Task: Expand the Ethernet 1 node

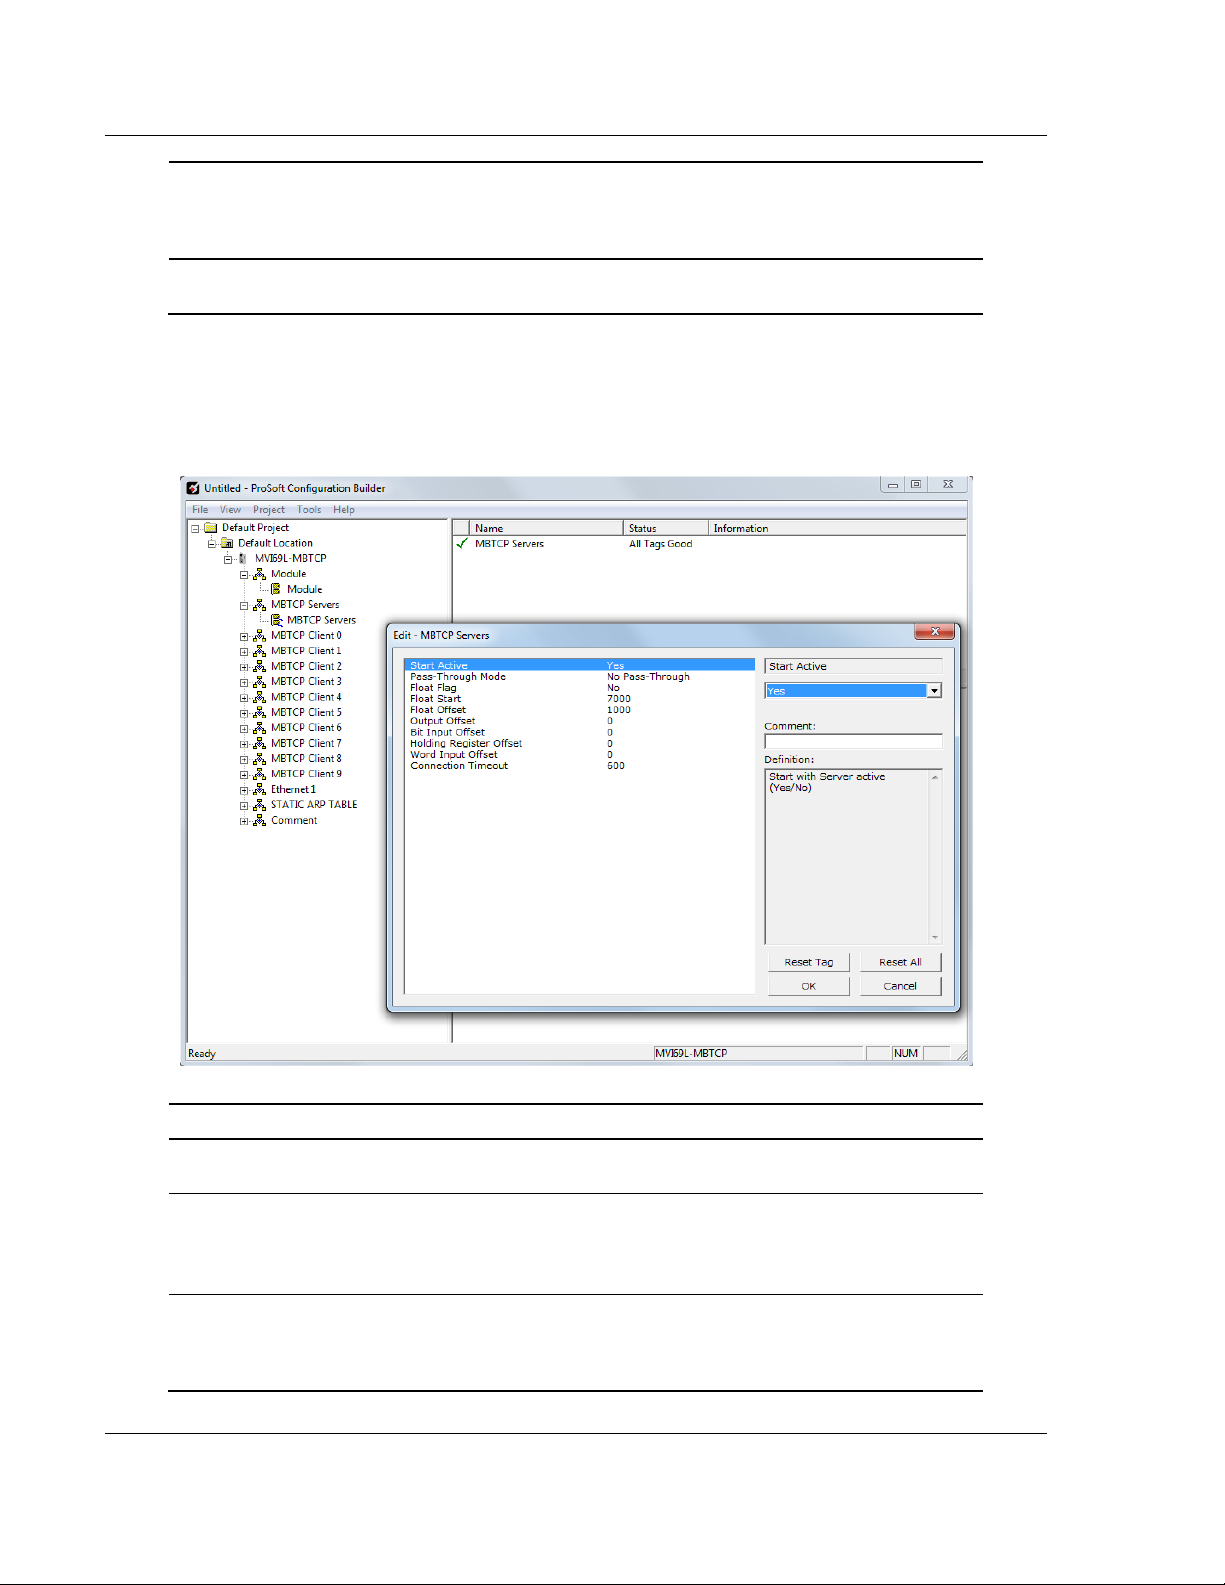Action: pyautogui.click(x=244, y=790)
